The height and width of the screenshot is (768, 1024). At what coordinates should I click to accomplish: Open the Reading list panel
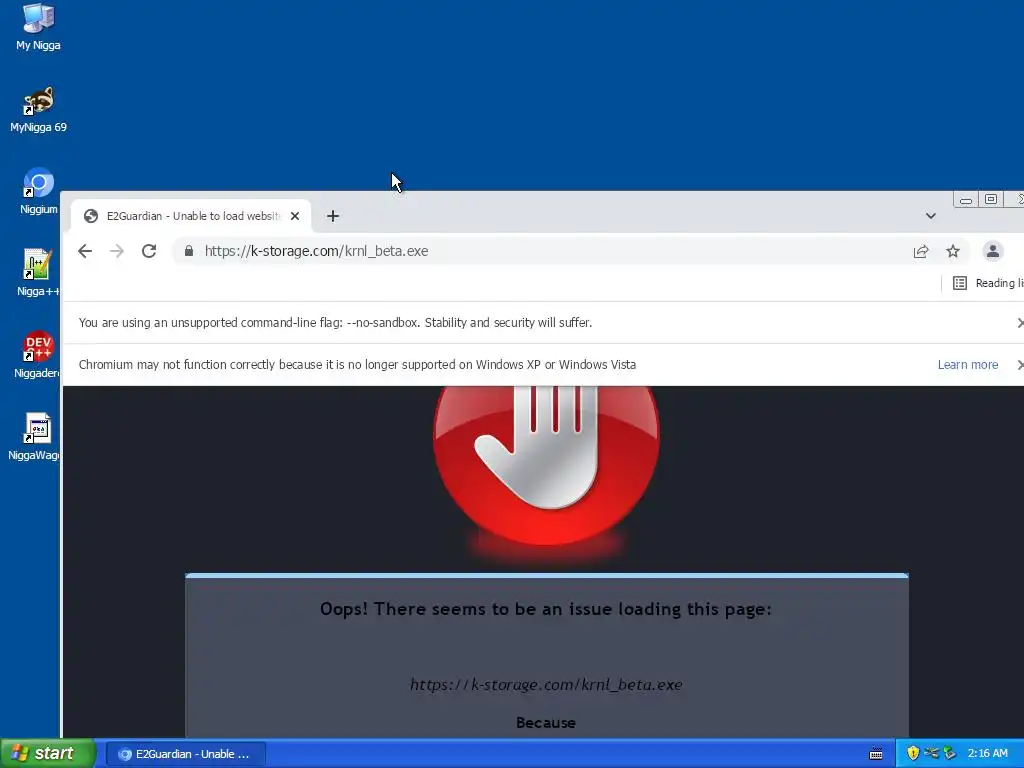pos(987,283)
